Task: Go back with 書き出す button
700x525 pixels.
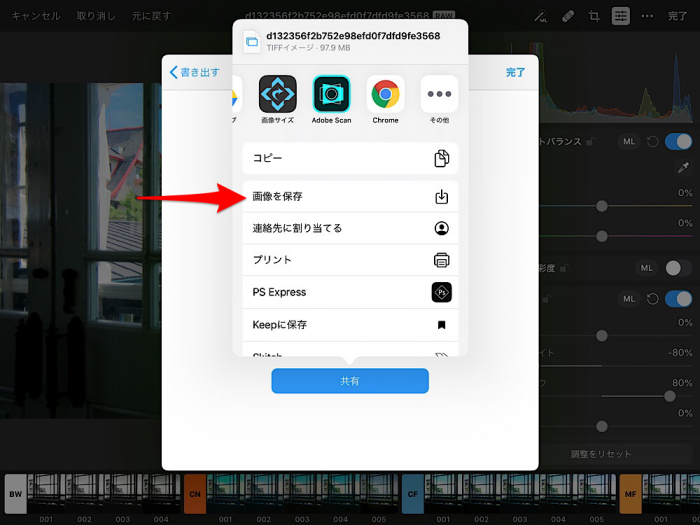Action: (195, 72)
